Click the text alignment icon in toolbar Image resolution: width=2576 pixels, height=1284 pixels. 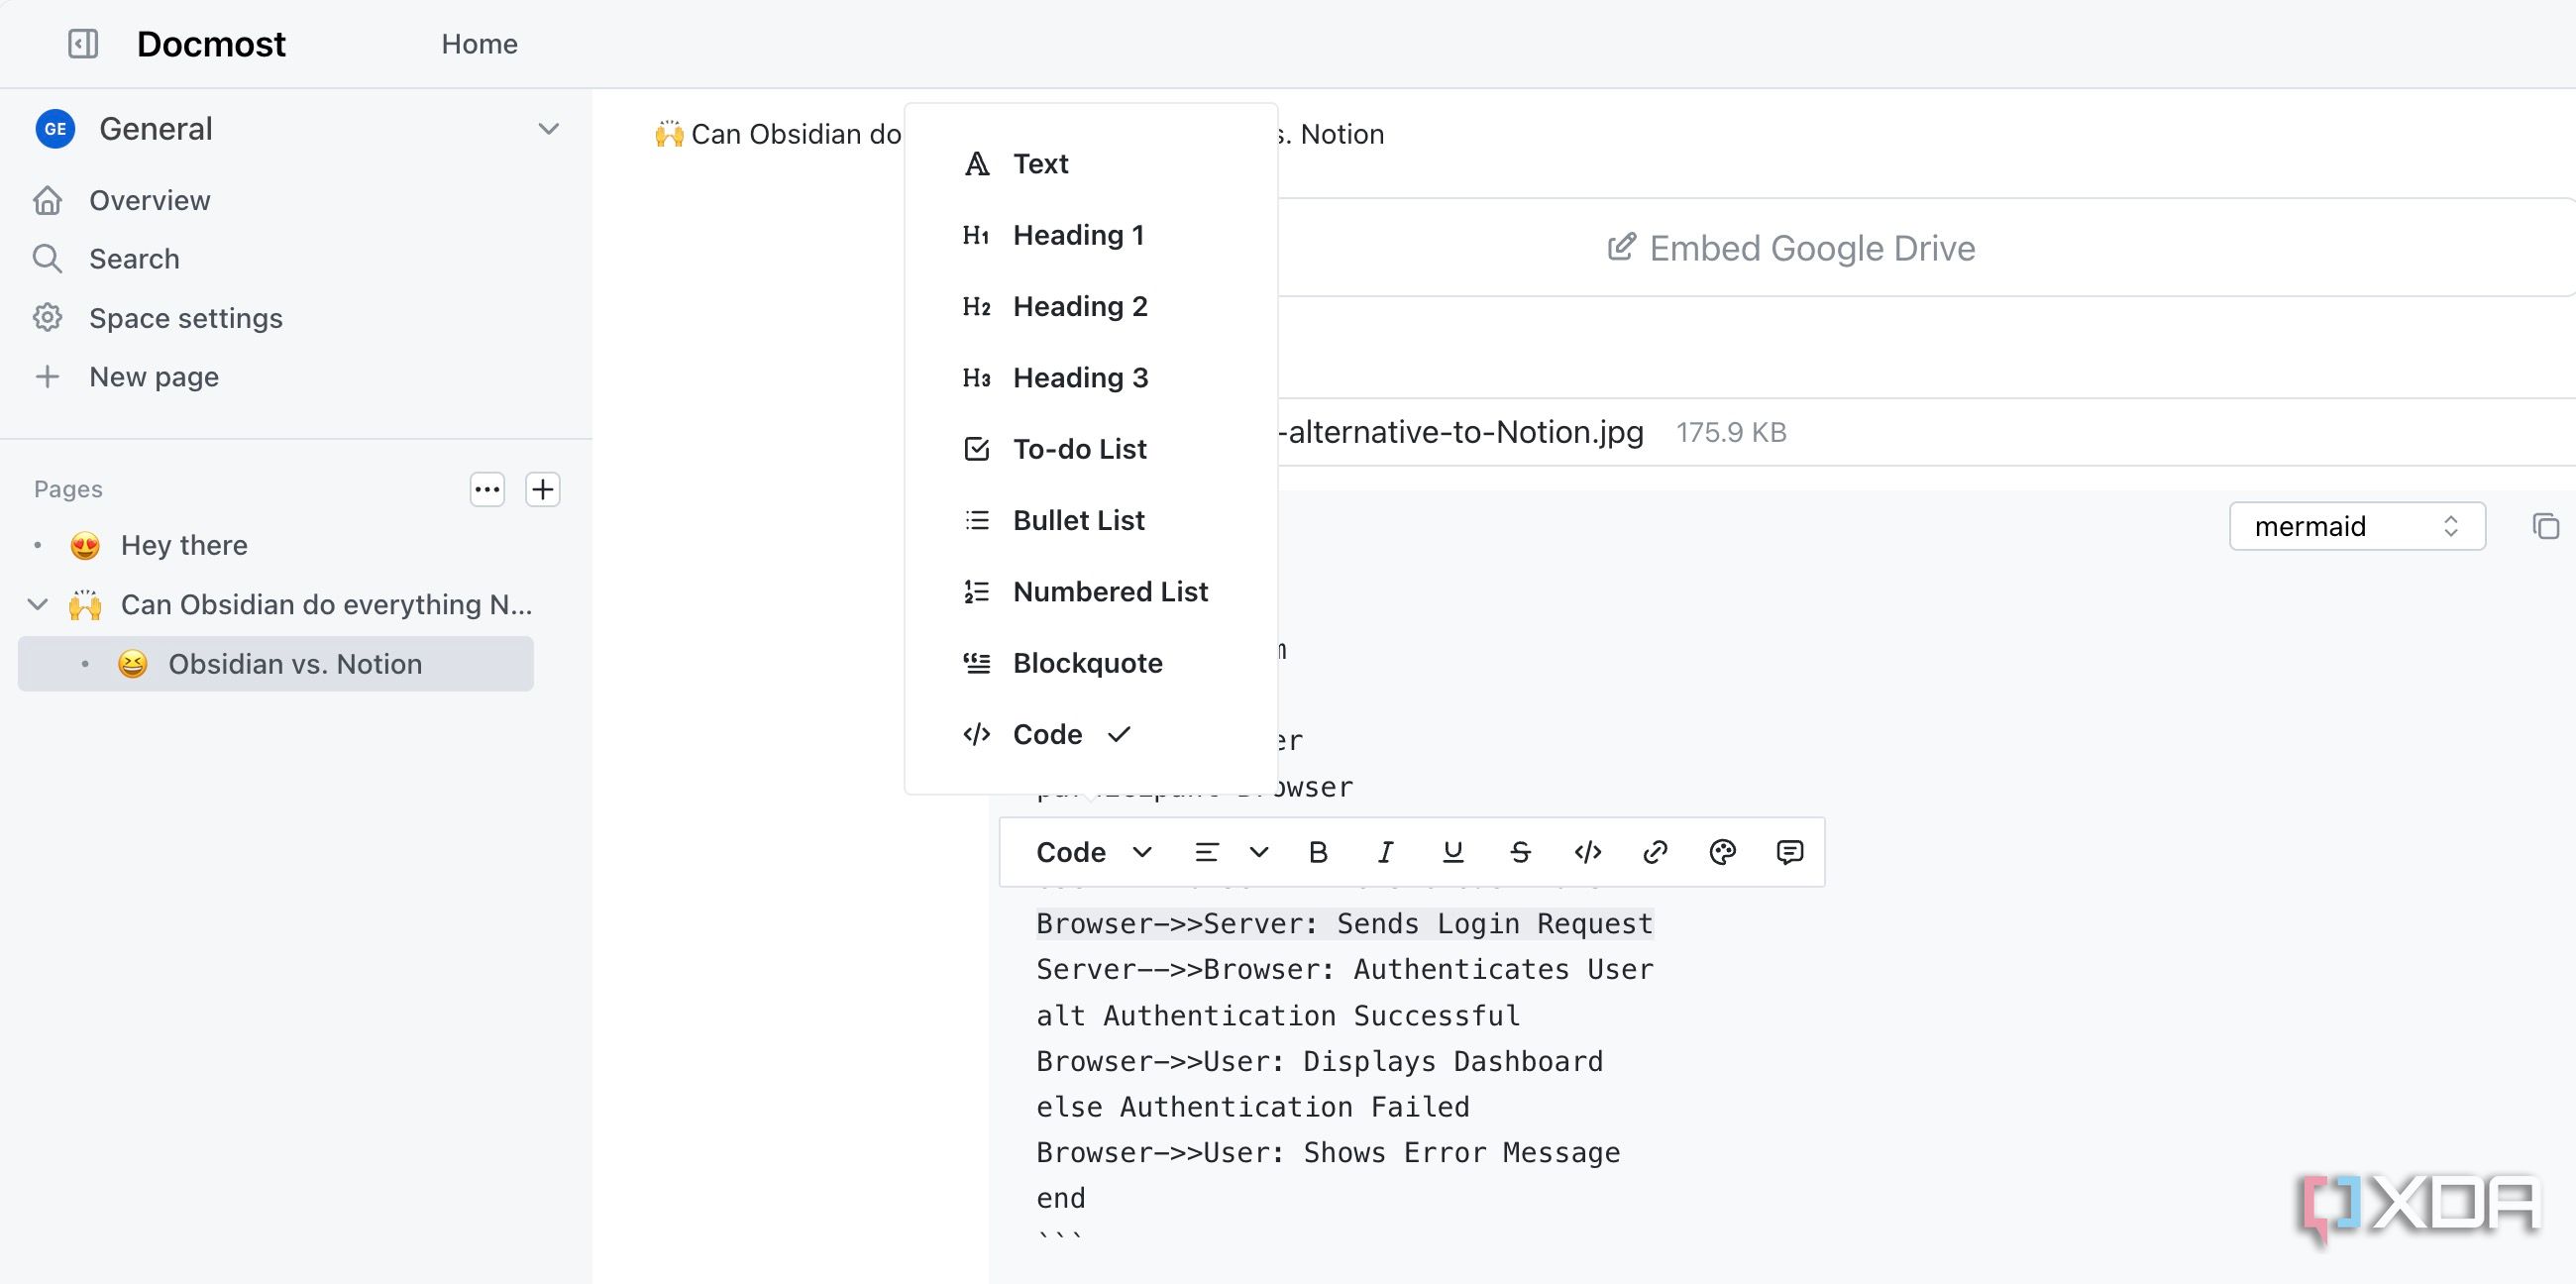click(1207, 852)
